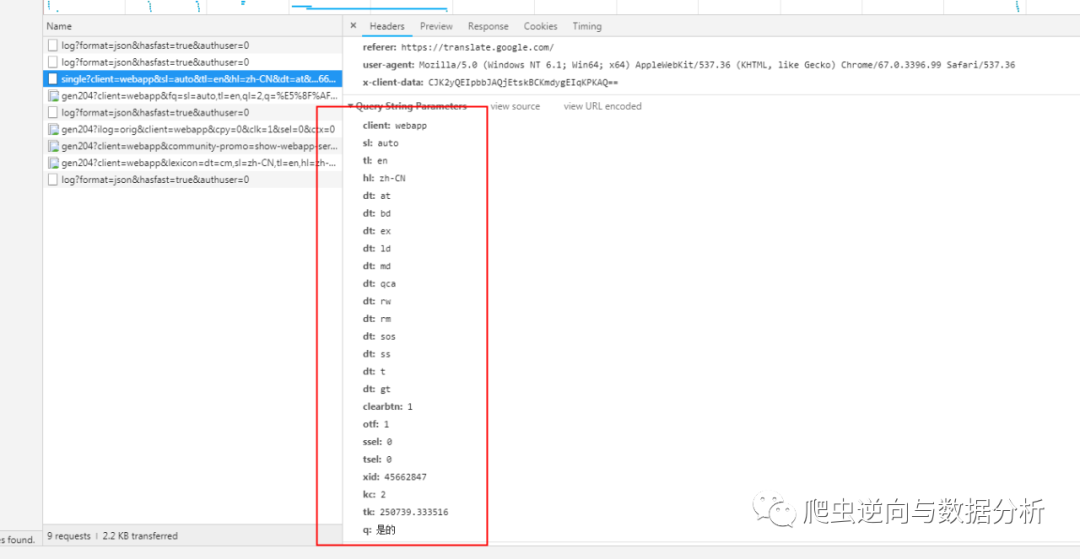The width and height of the screenshot is (1080, 559).
Task: Open the Response tab
Action: pyautogui.click(x=488, y=26)
